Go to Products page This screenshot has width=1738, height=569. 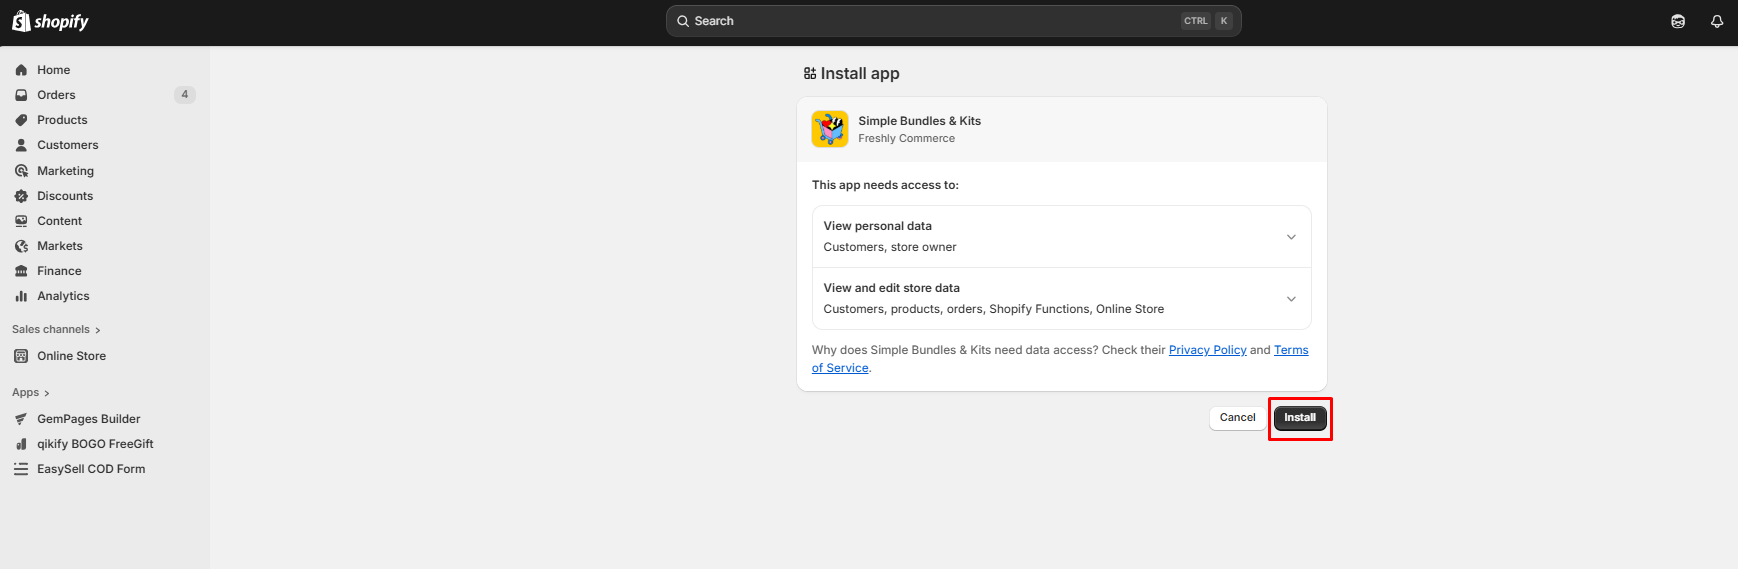click(x=62, y=120)
